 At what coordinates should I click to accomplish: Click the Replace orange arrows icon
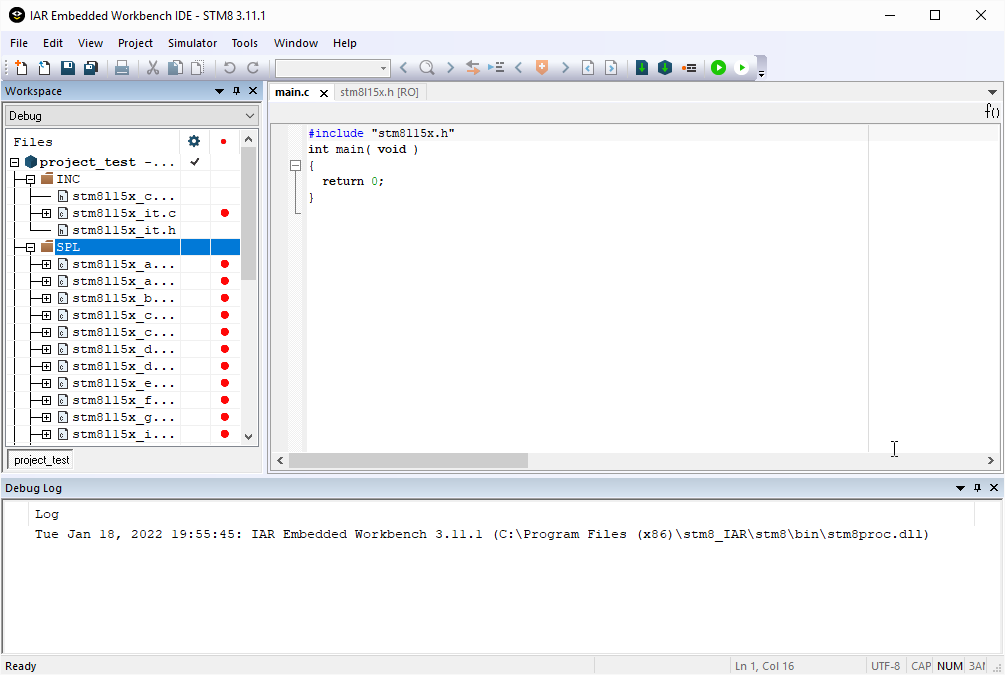(x=472, y=67)
